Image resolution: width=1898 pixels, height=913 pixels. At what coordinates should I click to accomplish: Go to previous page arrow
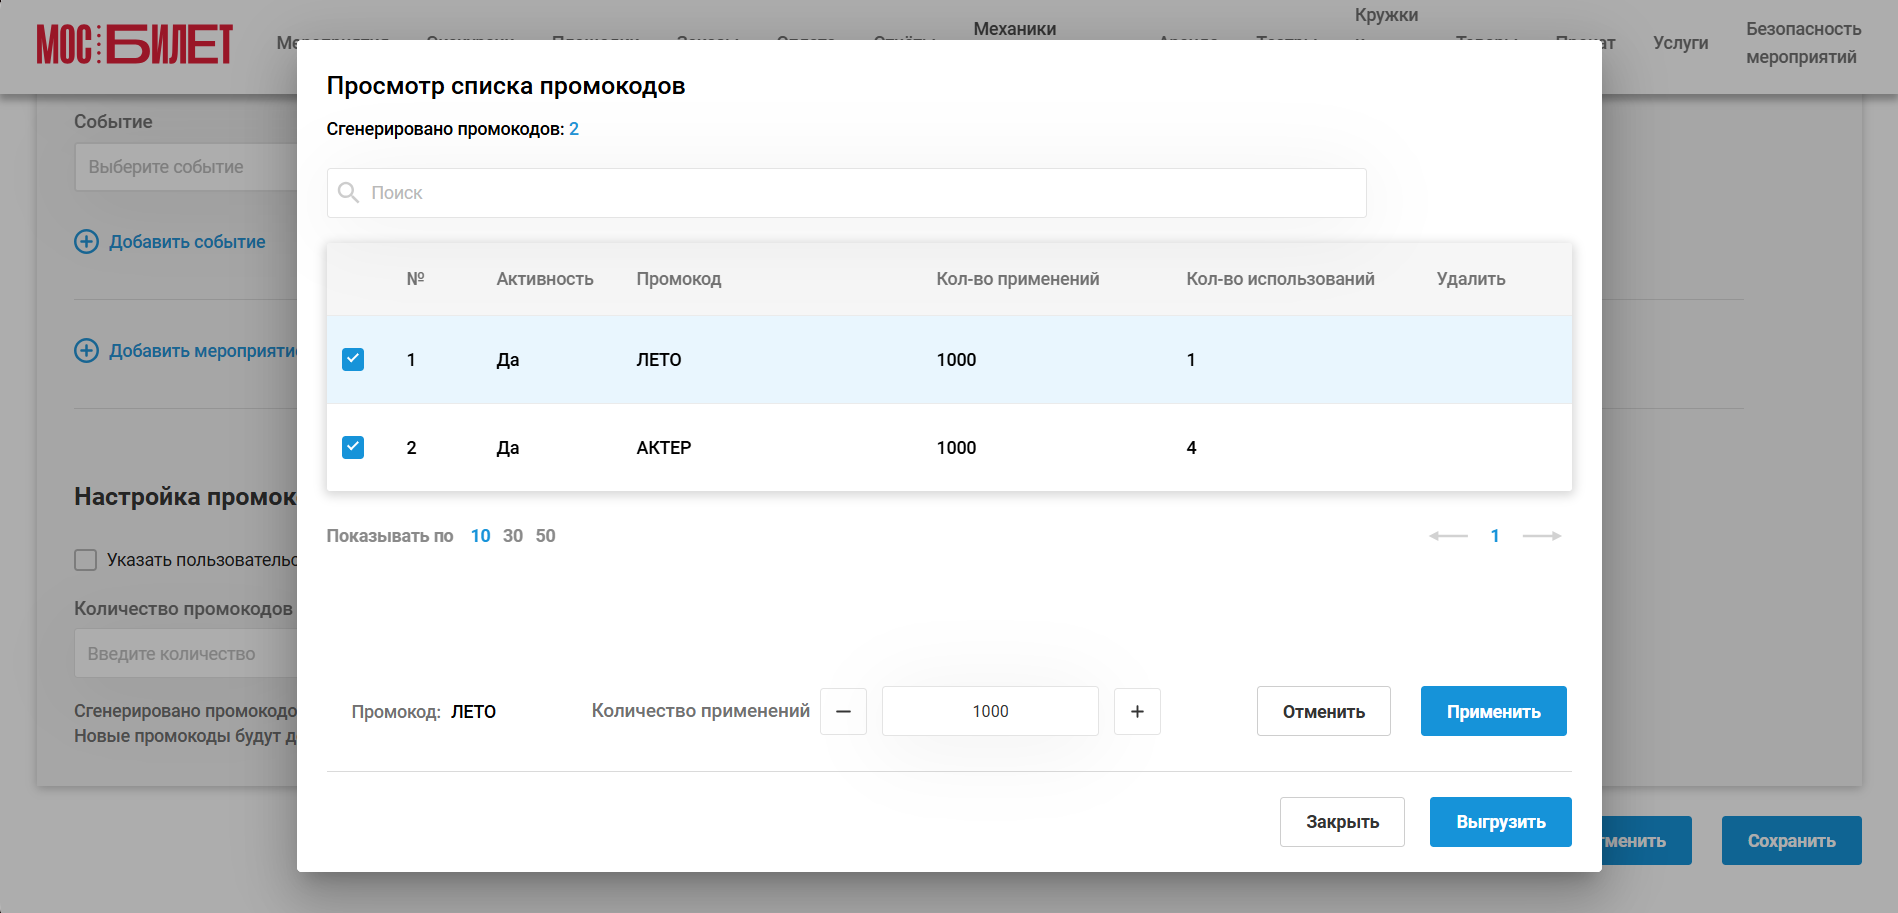pyautogui.click(x=1448, y=536)
